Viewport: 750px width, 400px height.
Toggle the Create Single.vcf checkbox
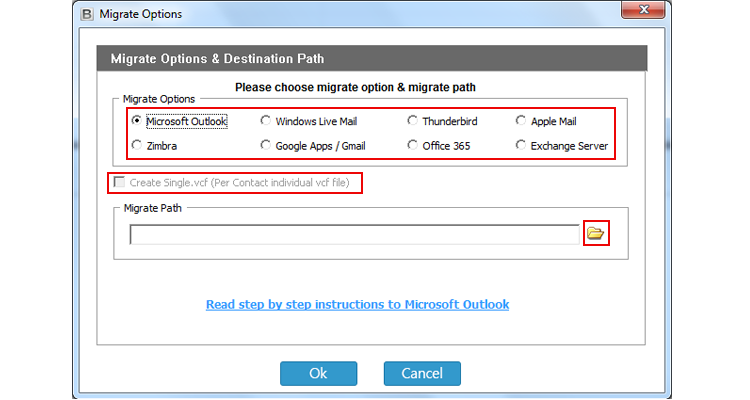[x=119, y=182]
